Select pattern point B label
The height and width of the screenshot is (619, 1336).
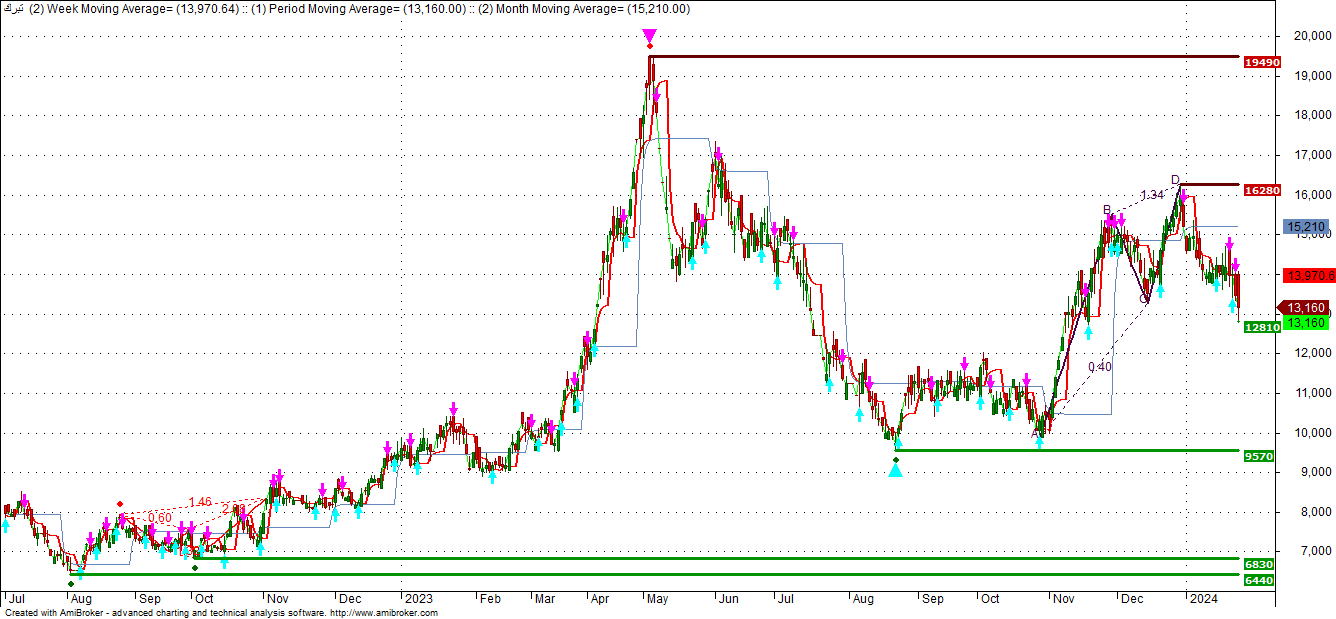point(1107,210)
